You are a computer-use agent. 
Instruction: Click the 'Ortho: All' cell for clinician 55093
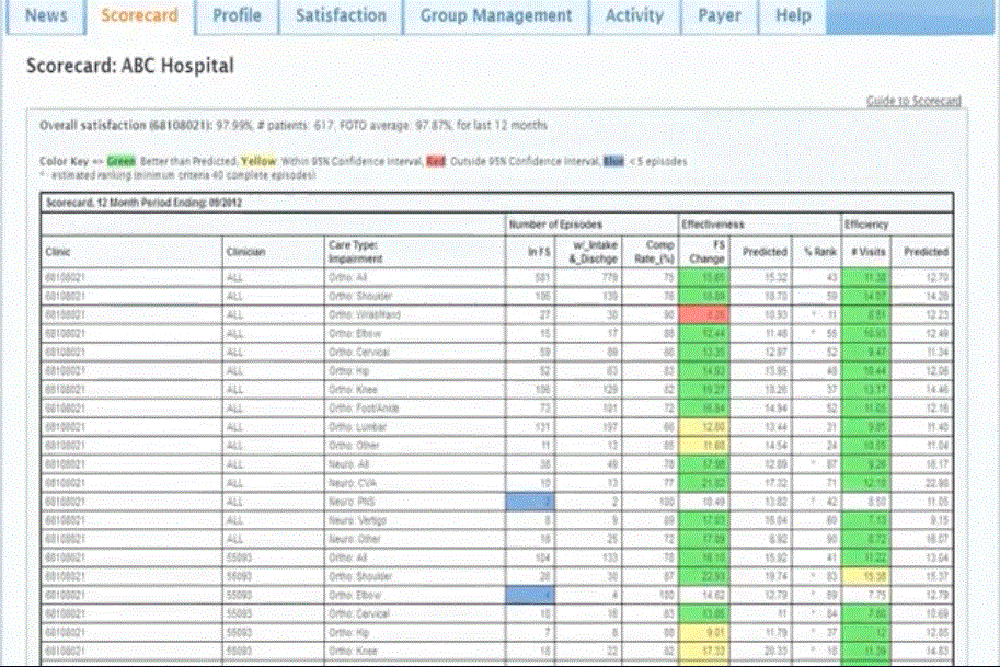415,558
